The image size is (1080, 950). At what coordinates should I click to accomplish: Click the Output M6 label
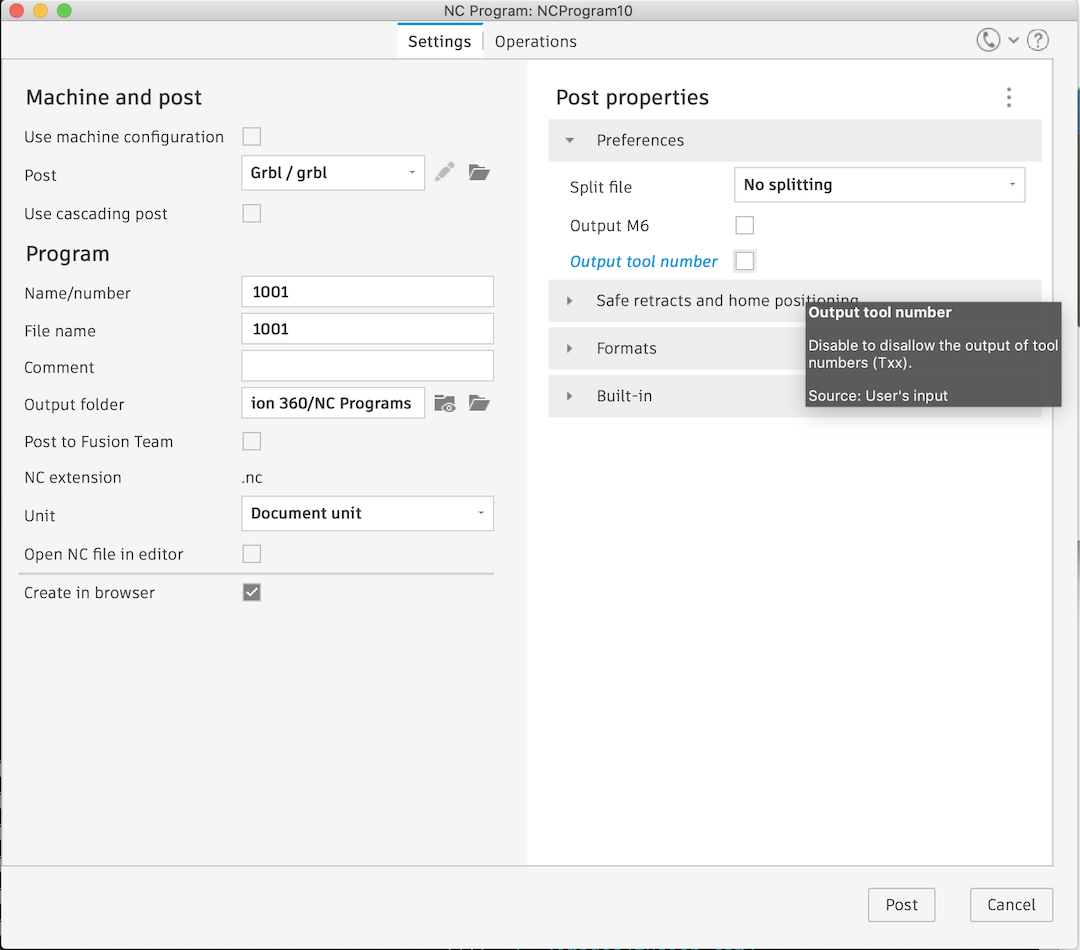pyautogui.click(x=609, y=226)
